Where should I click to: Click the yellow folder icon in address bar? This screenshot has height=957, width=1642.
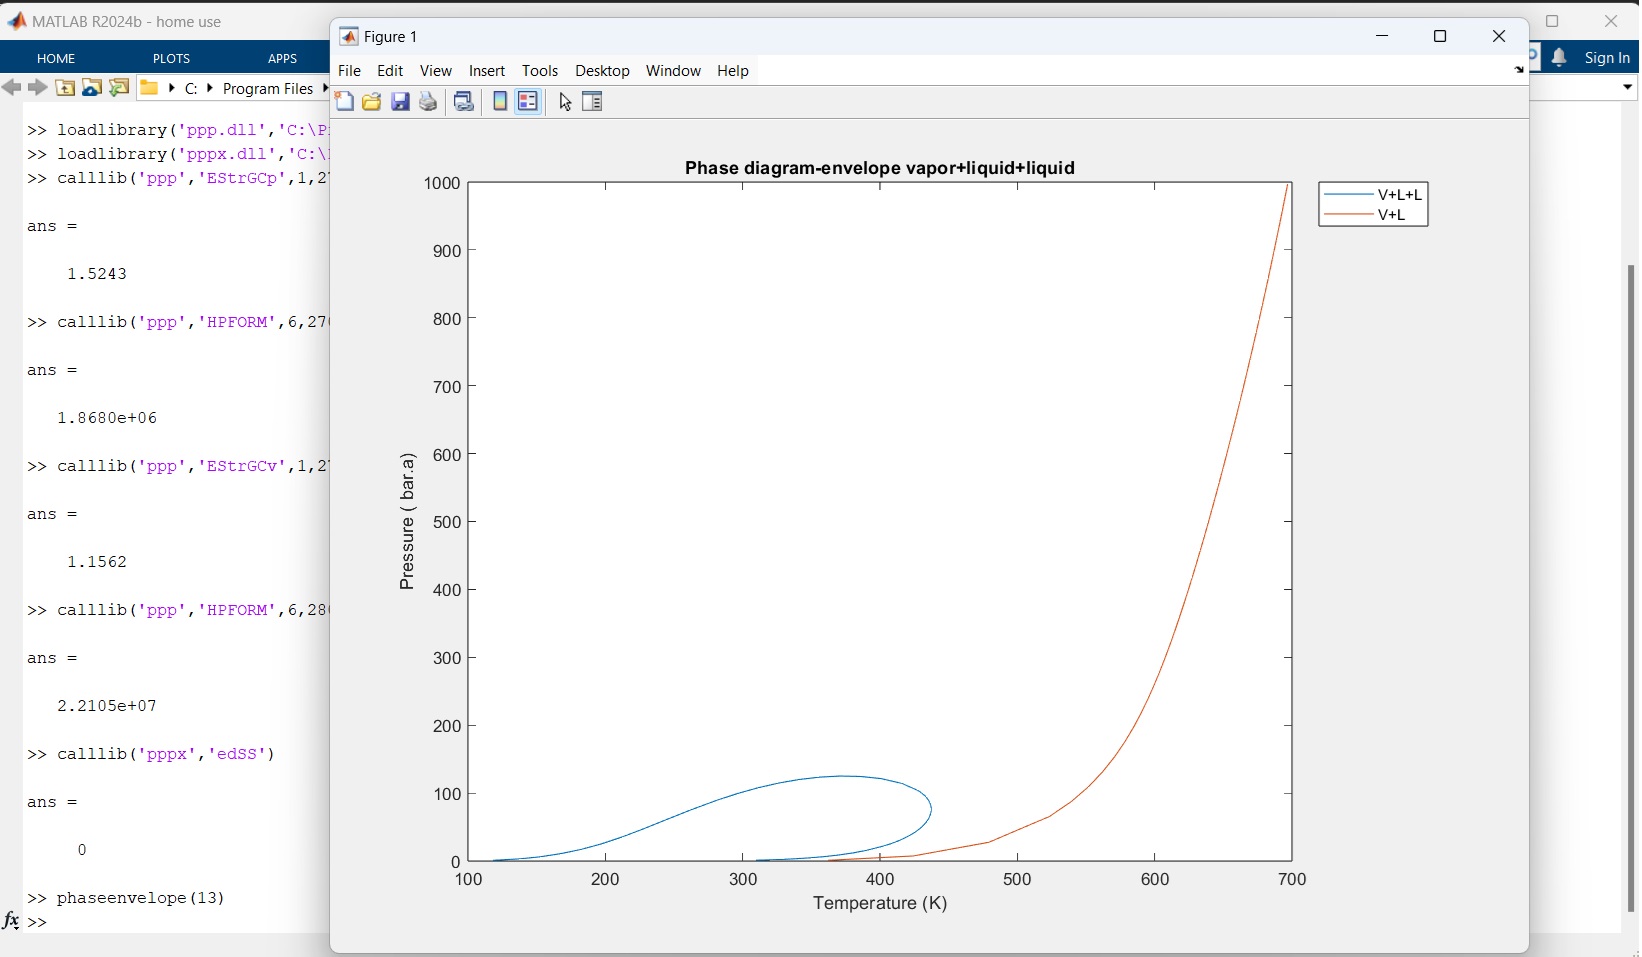tap(149, 87)
